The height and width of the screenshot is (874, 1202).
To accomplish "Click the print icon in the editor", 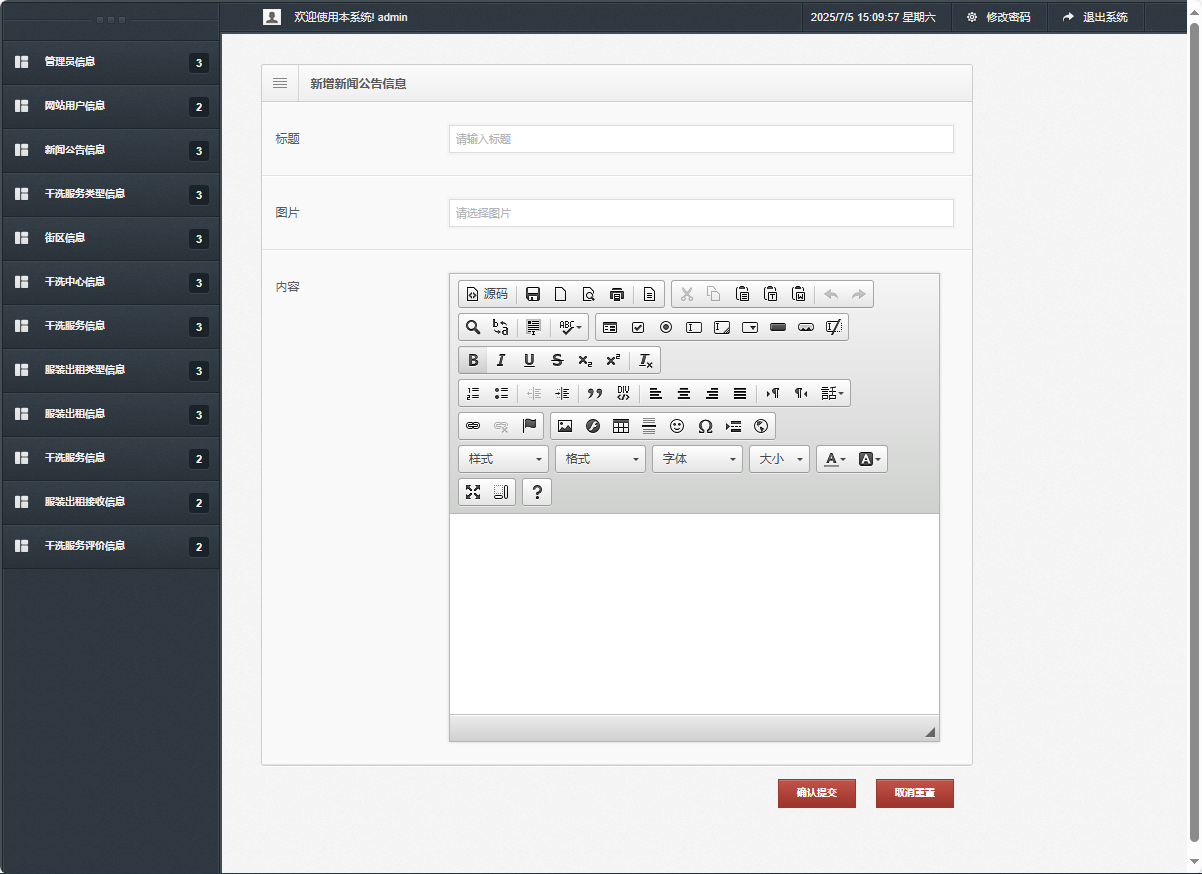I will 617,294.
